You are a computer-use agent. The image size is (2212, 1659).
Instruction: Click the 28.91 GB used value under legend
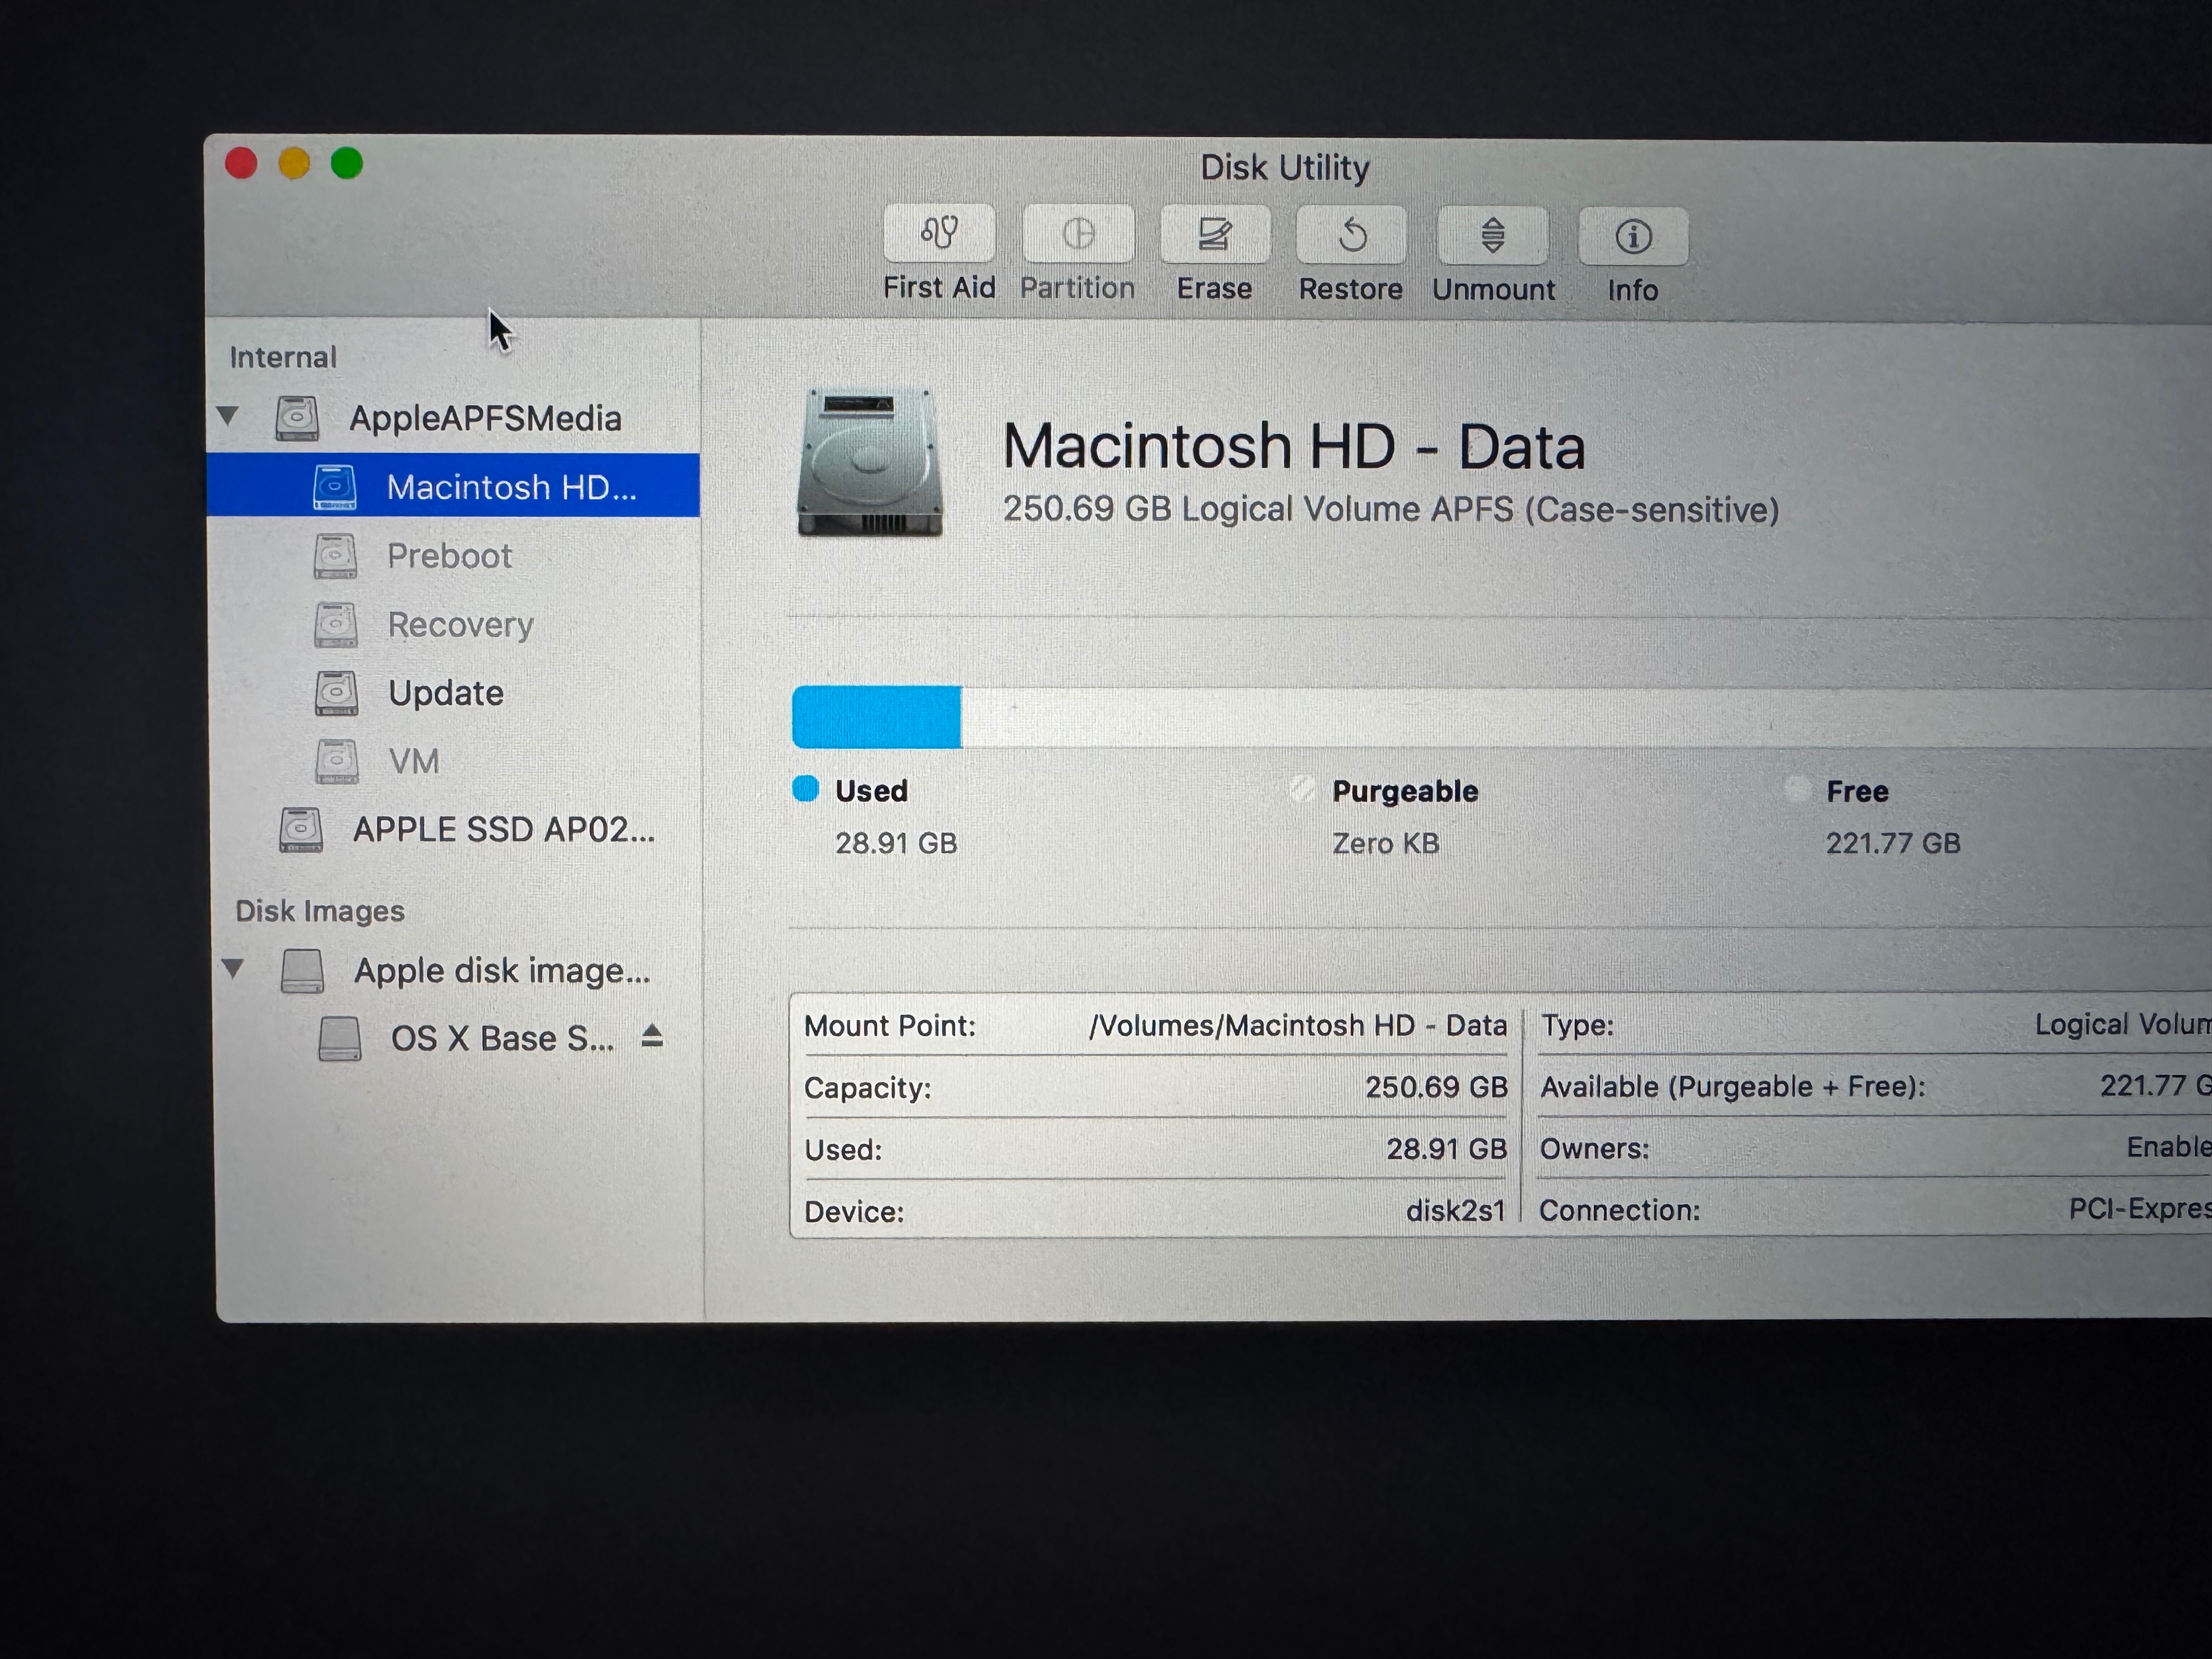pyautogui.click(x=896, y=844)
